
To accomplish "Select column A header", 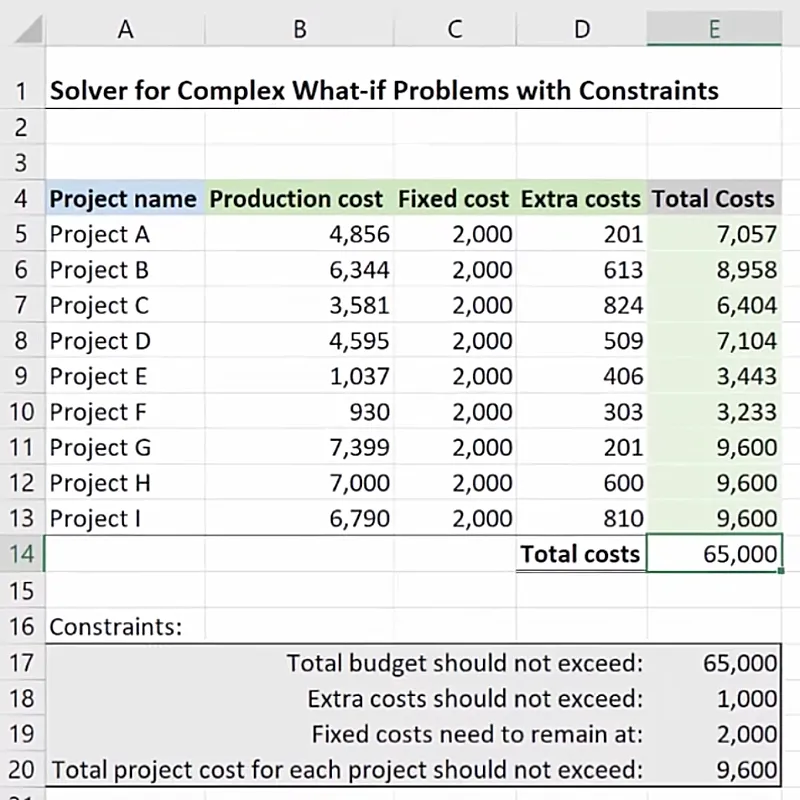I will pos(125,29).
